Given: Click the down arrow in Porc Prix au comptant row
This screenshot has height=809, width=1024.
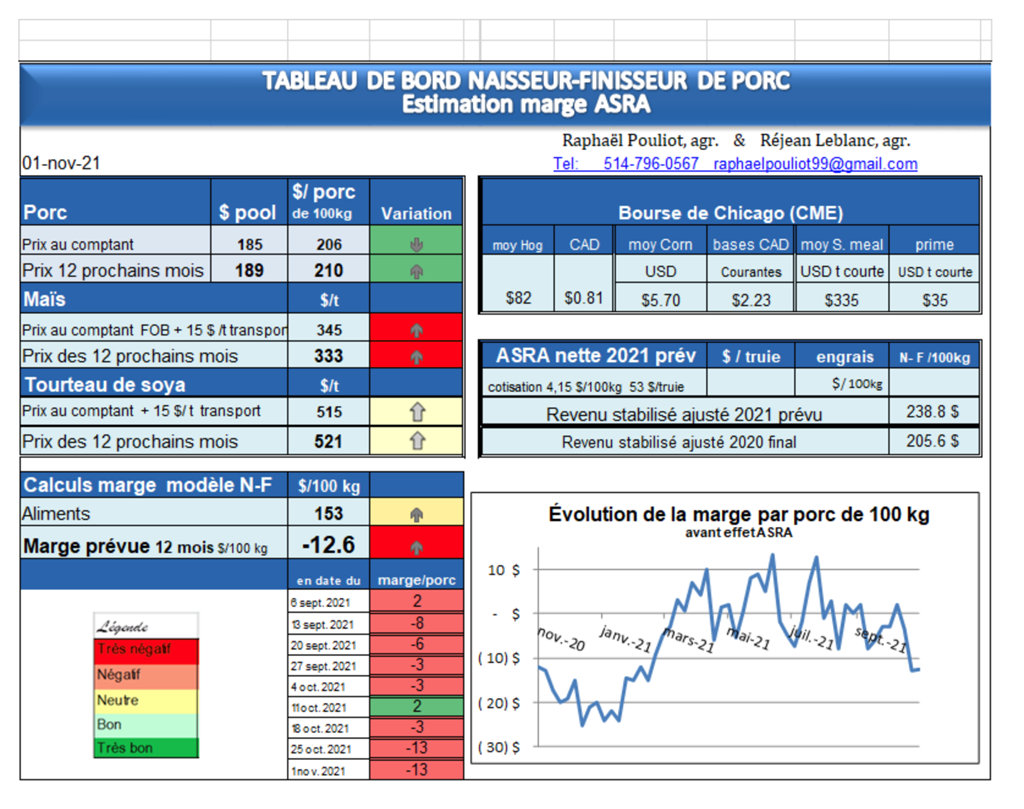Looking at the screenshot, I should (x=416, y=243).
